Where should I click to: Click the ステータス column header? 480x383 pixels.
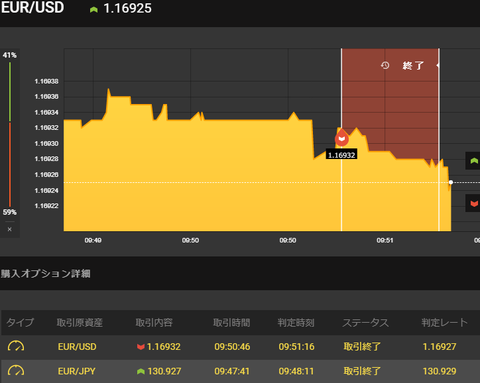(366, 322)
